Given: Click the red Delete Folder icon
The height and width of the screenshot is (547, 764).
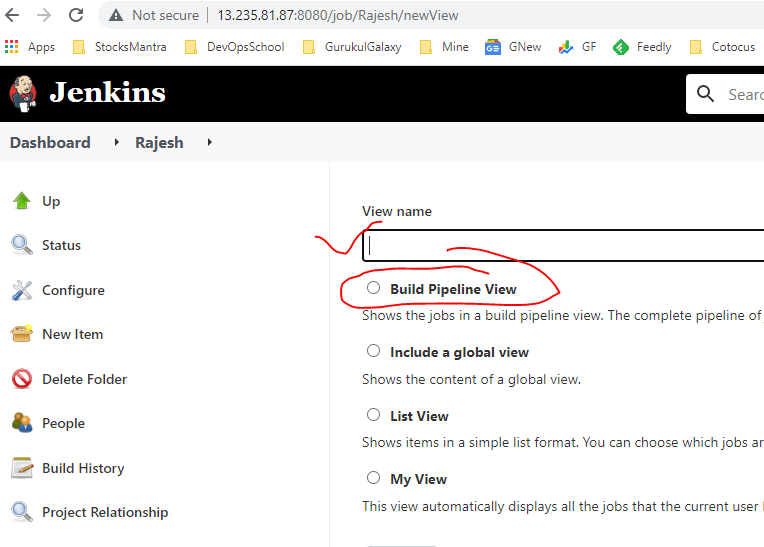Looking at the screenshot, I should pos(22,379).
